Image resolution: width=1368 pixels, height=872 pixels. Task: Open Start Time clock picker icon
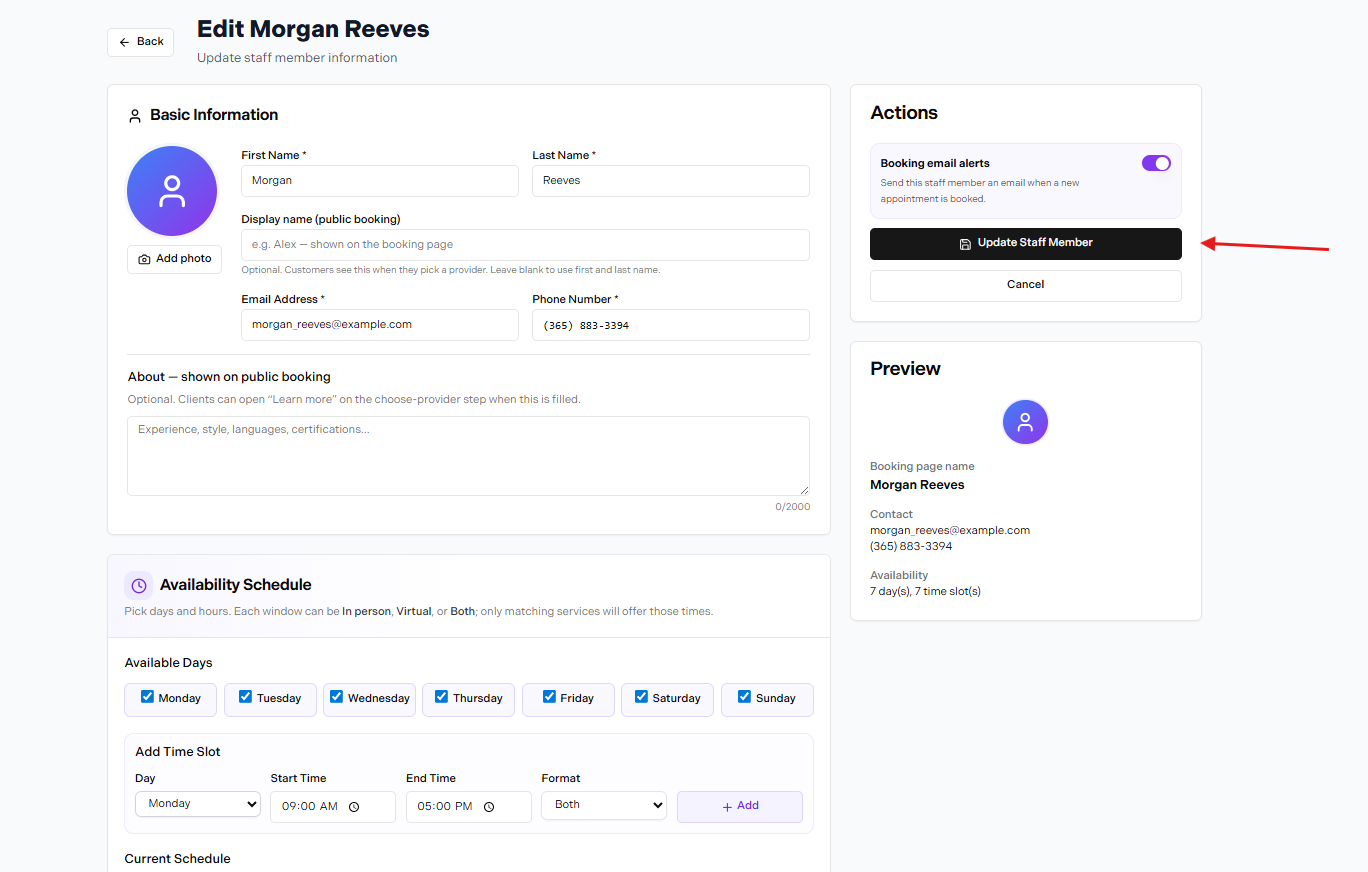pyautogui.click(x=354, y=807)
